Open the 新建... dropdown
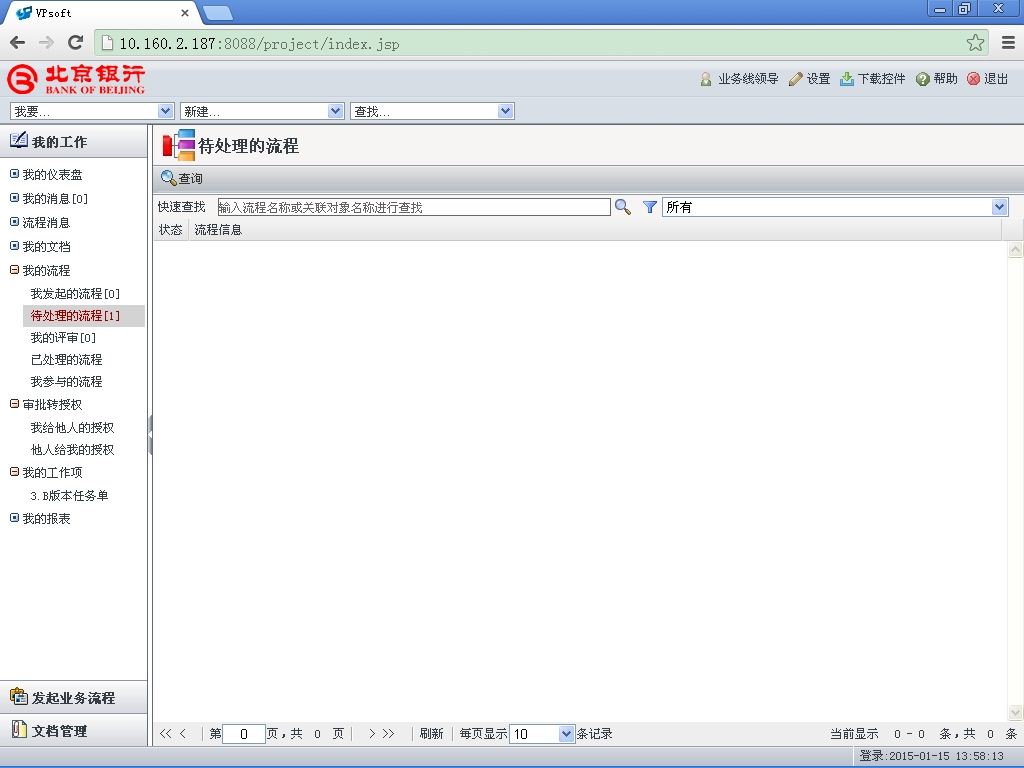The width and height of the screenshot is (1024, 768). point(262,111)
